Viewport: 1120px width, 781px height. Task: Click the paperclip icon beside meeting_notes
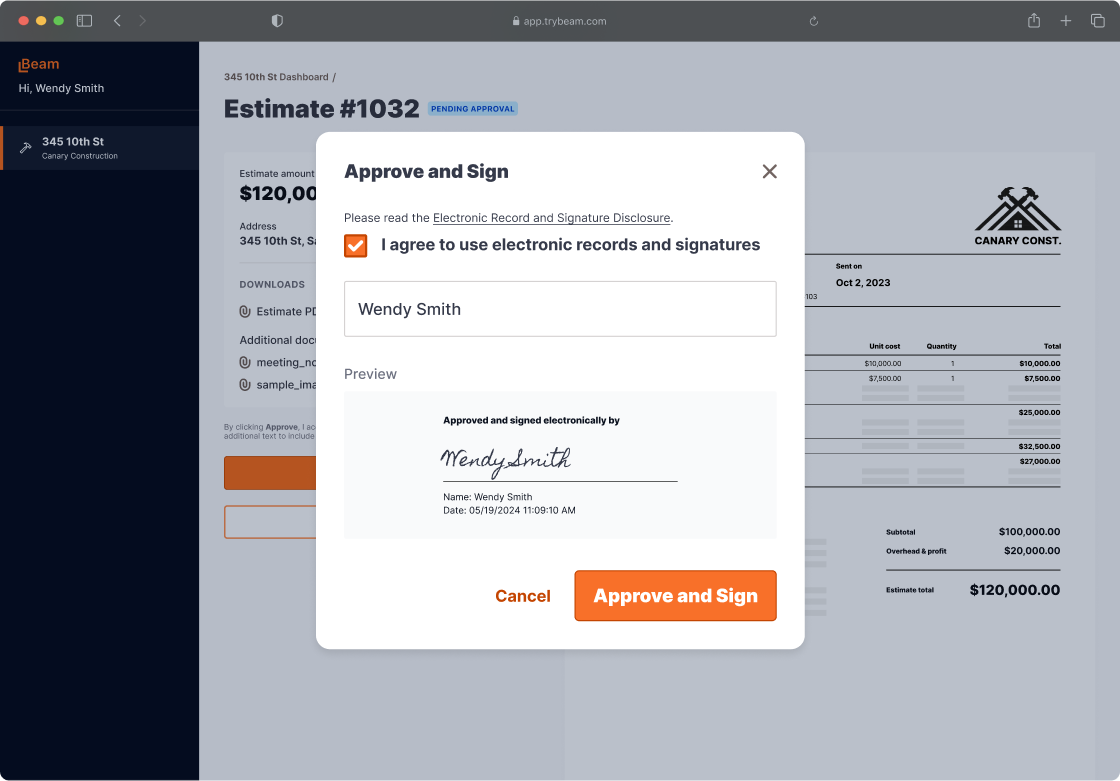click(243, 362)
